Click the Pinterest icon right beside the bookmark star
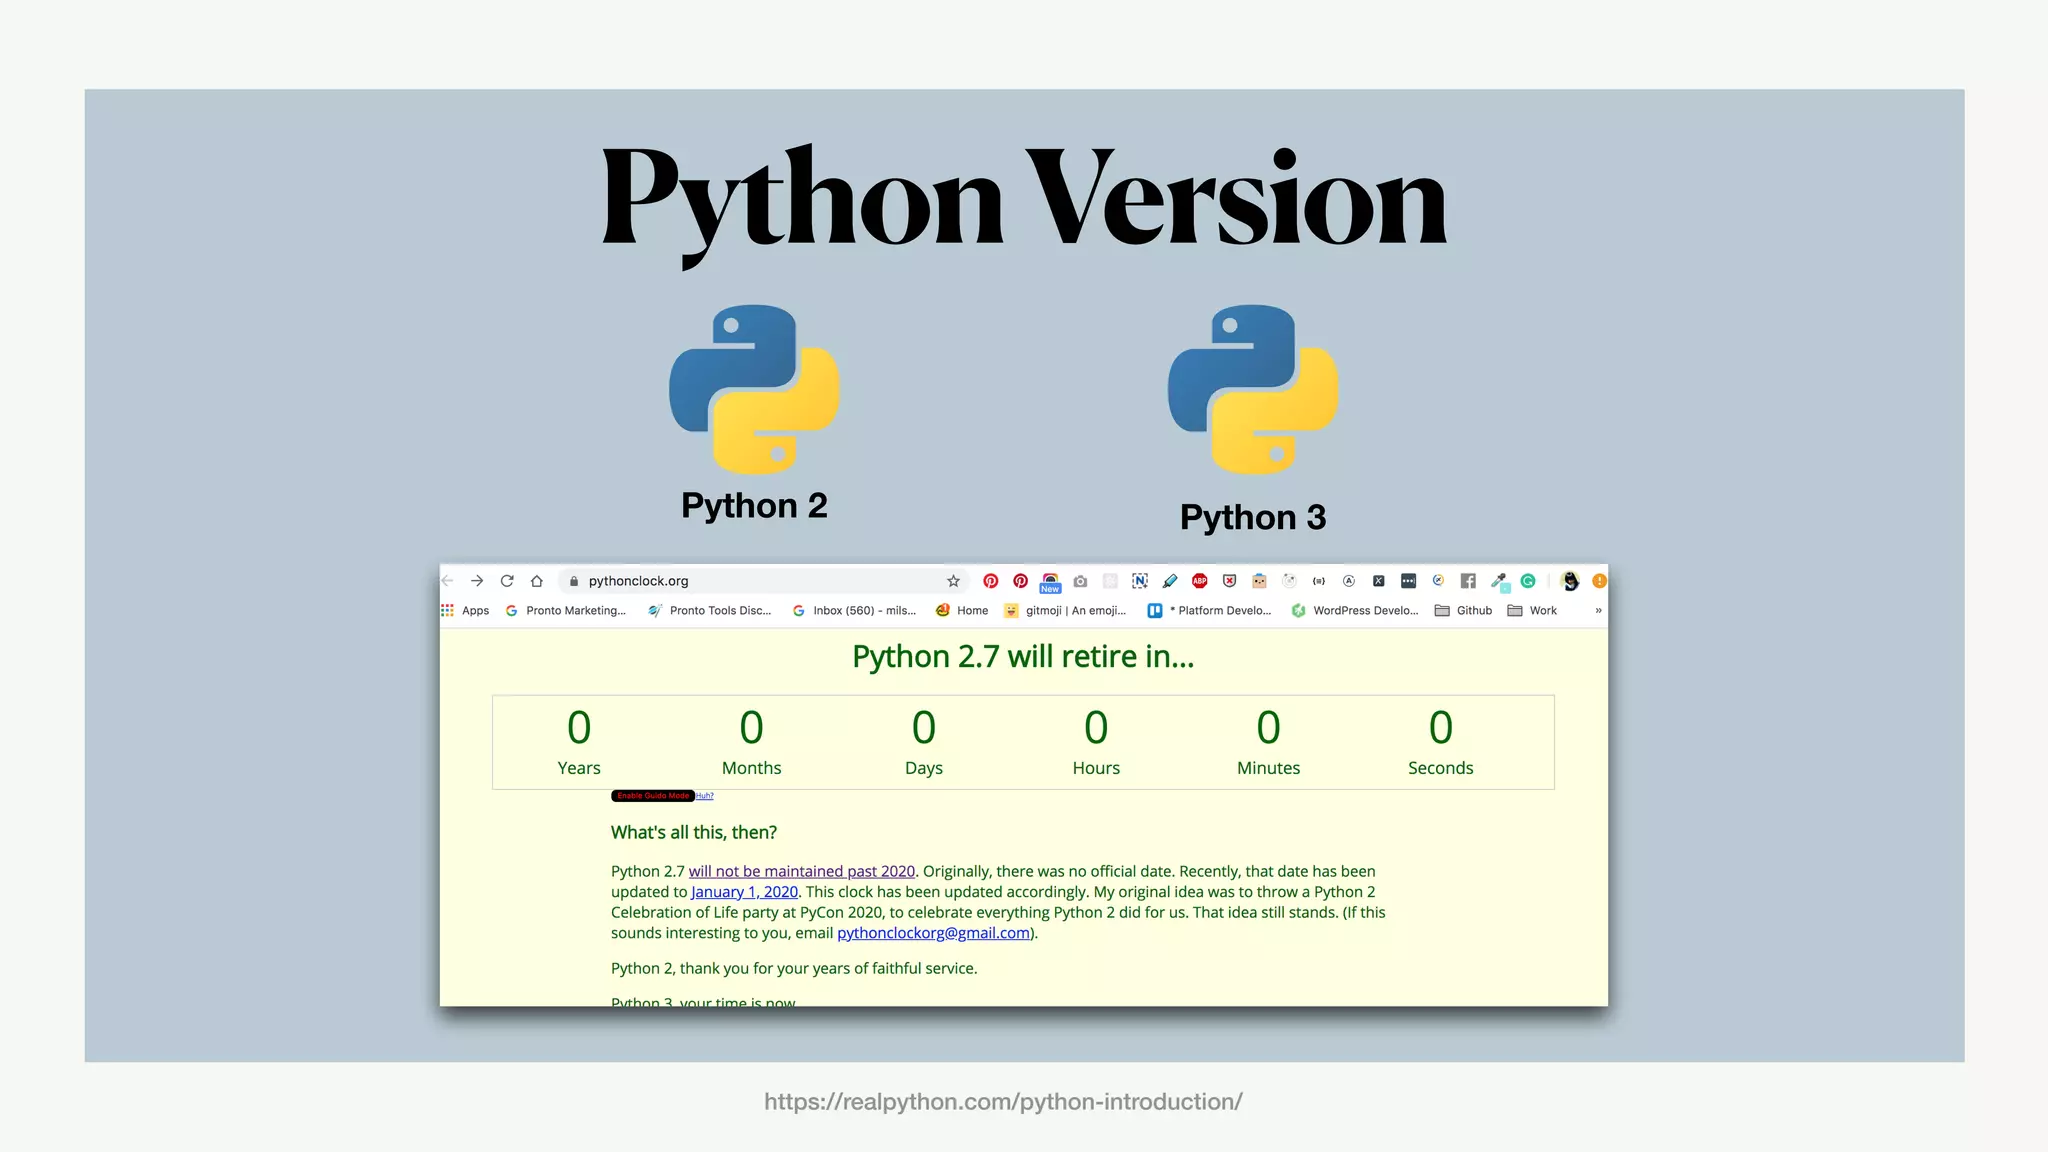The image size is (2048, 1152). [990, 581]
